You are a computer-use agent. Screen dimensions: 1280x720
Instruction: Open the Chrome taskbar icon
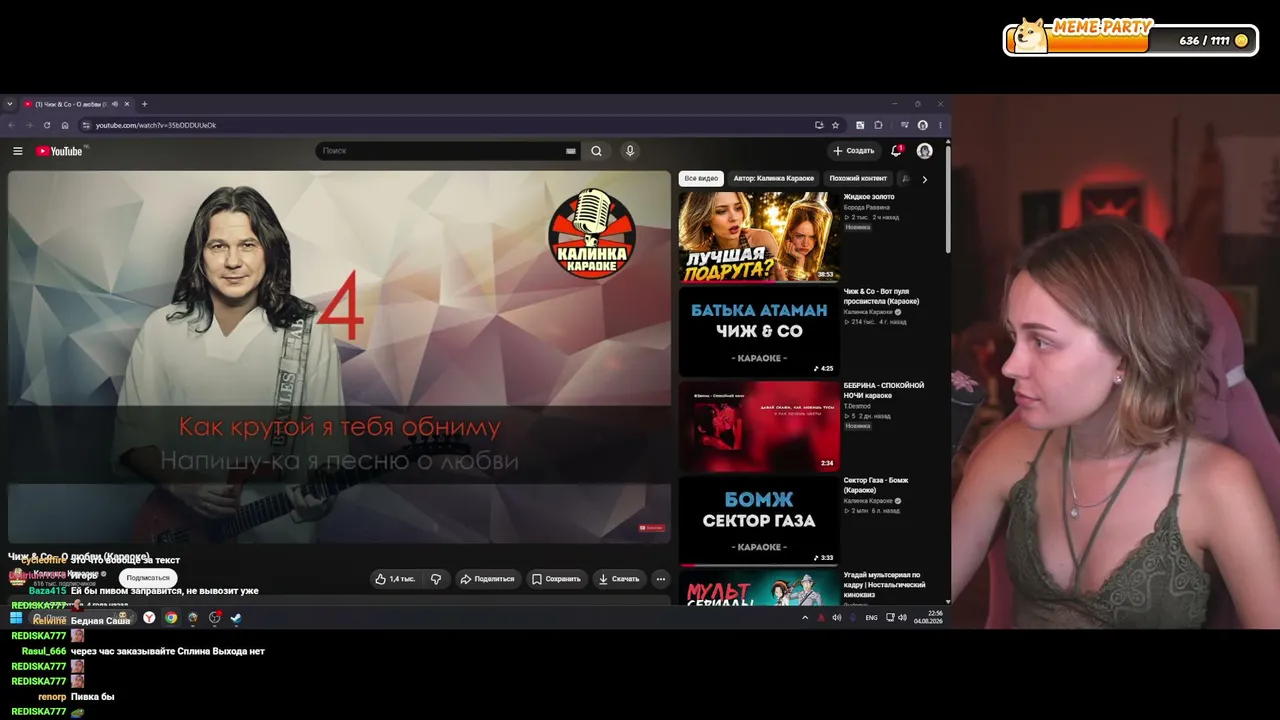click(x=171, y=618)
